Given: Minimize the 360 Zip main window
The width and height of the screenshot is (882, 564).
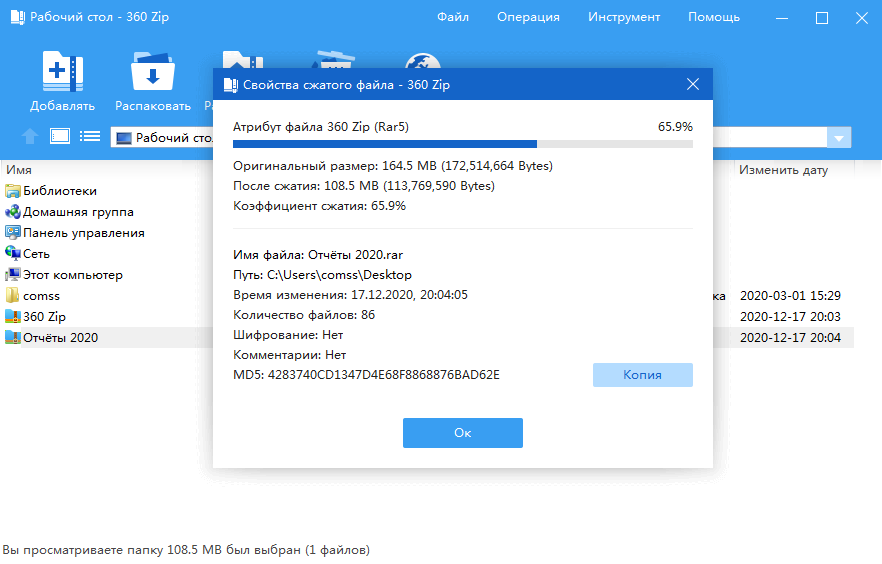Looking at the screenshot, I should (x=782, y=18).
